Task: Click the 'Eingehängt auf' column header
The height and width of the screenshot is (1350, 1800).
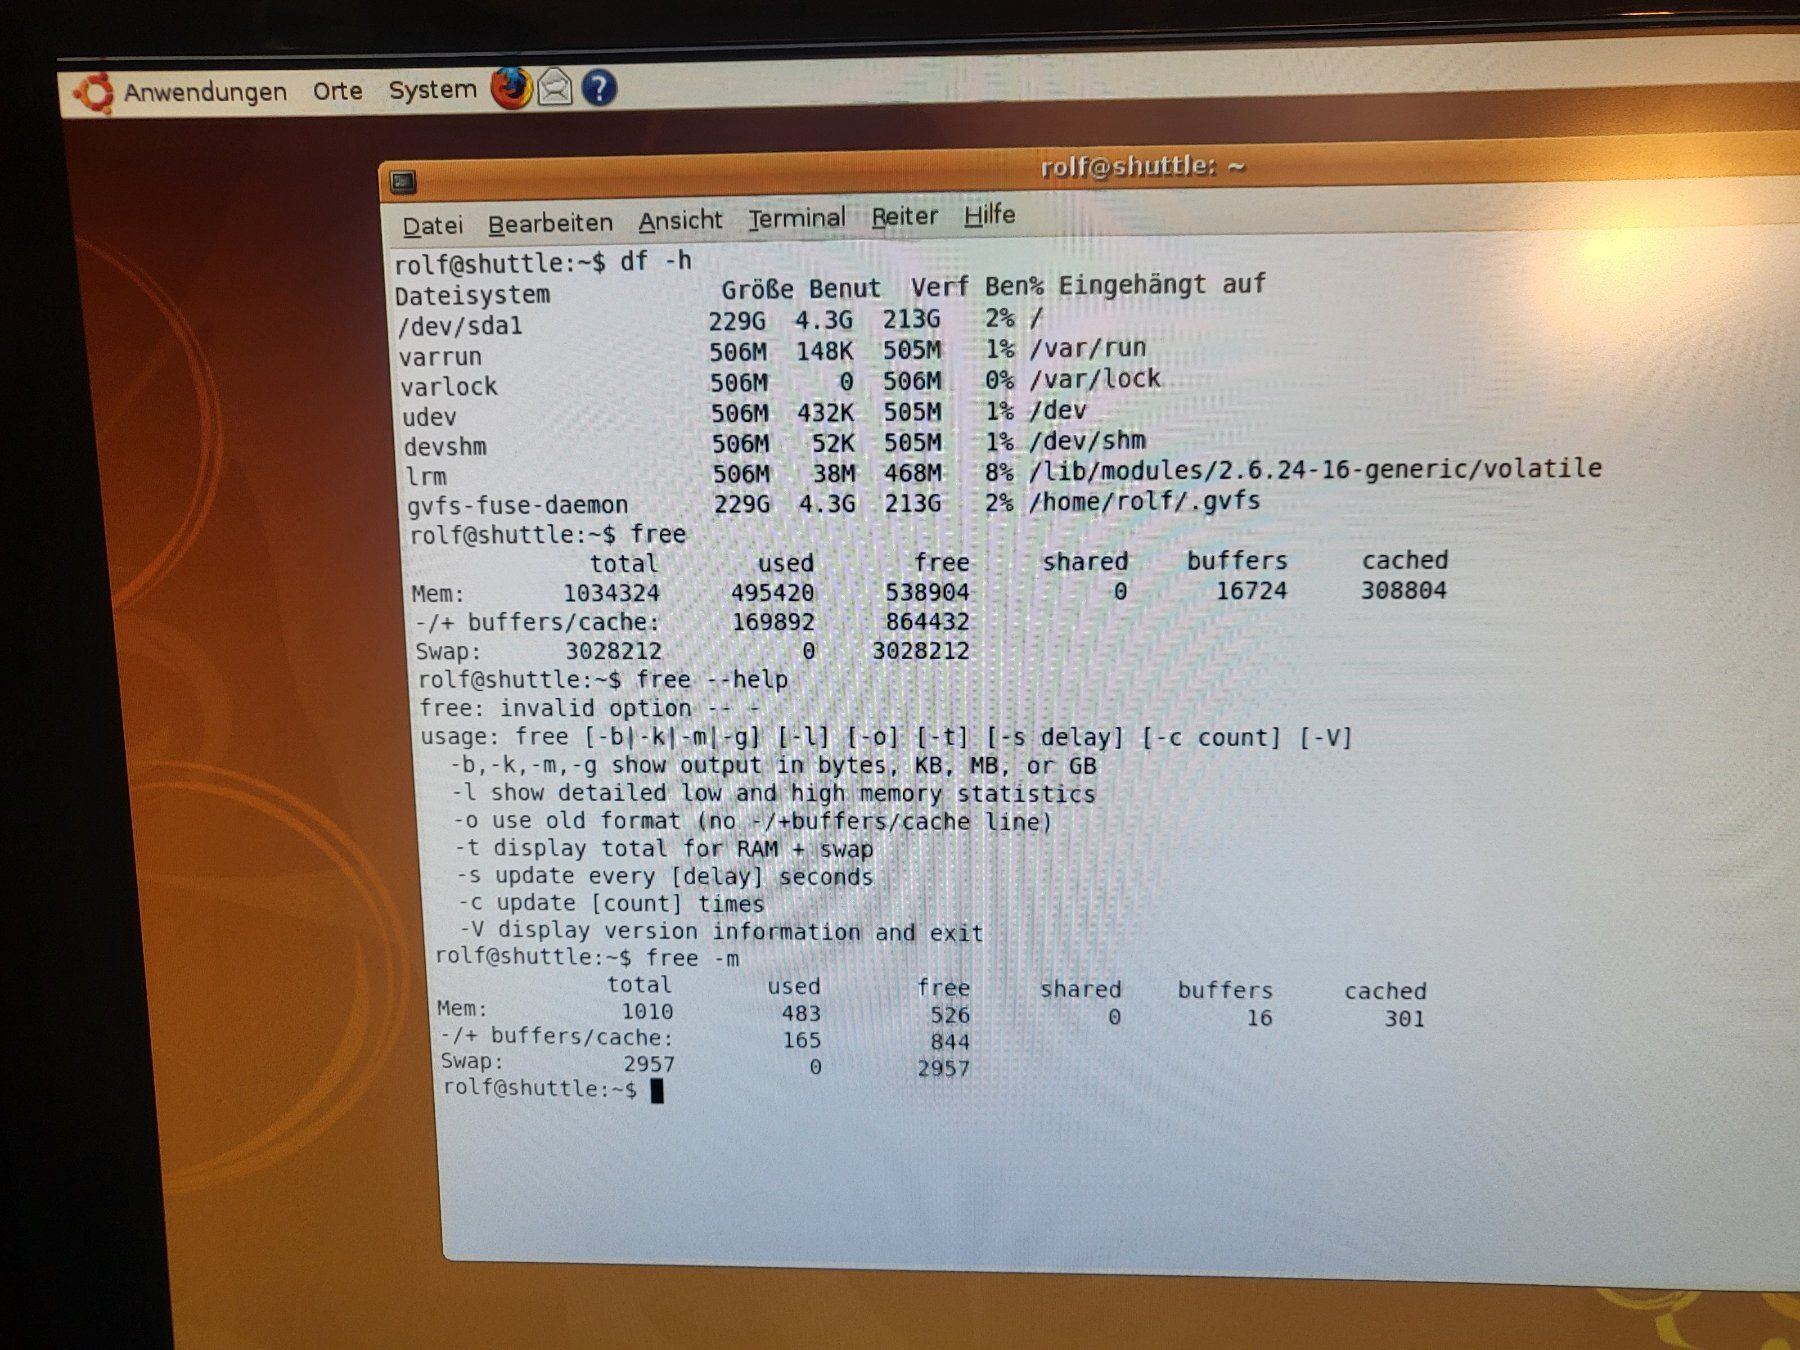Action: click(1162, 285)
